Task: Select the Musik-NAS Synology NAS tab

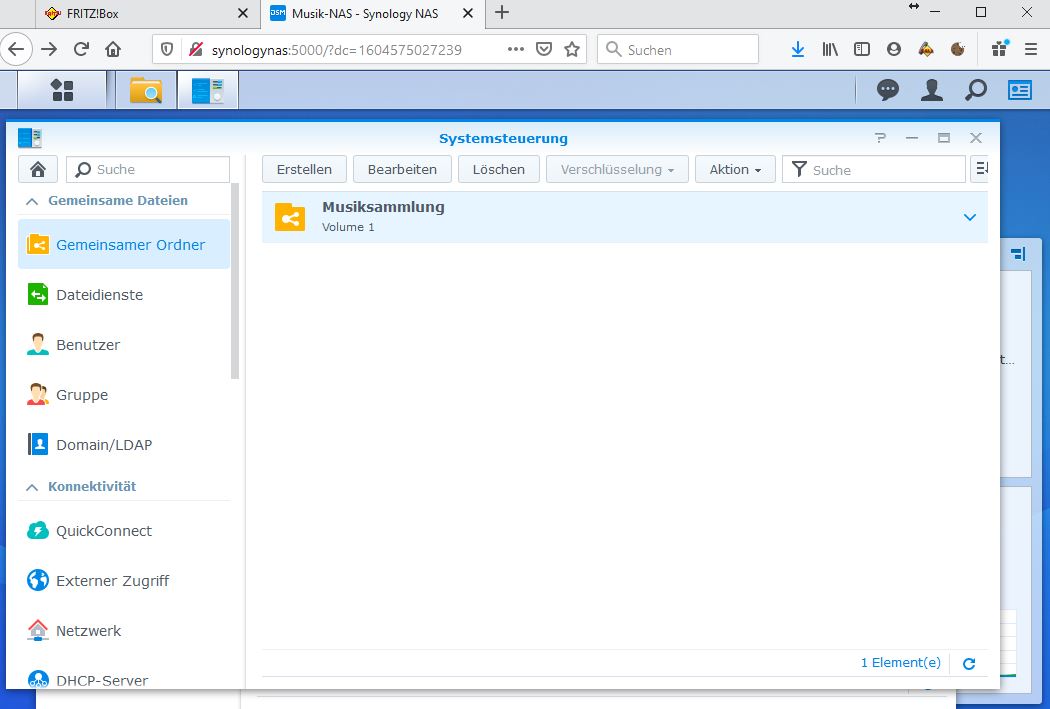Action: 372,13
